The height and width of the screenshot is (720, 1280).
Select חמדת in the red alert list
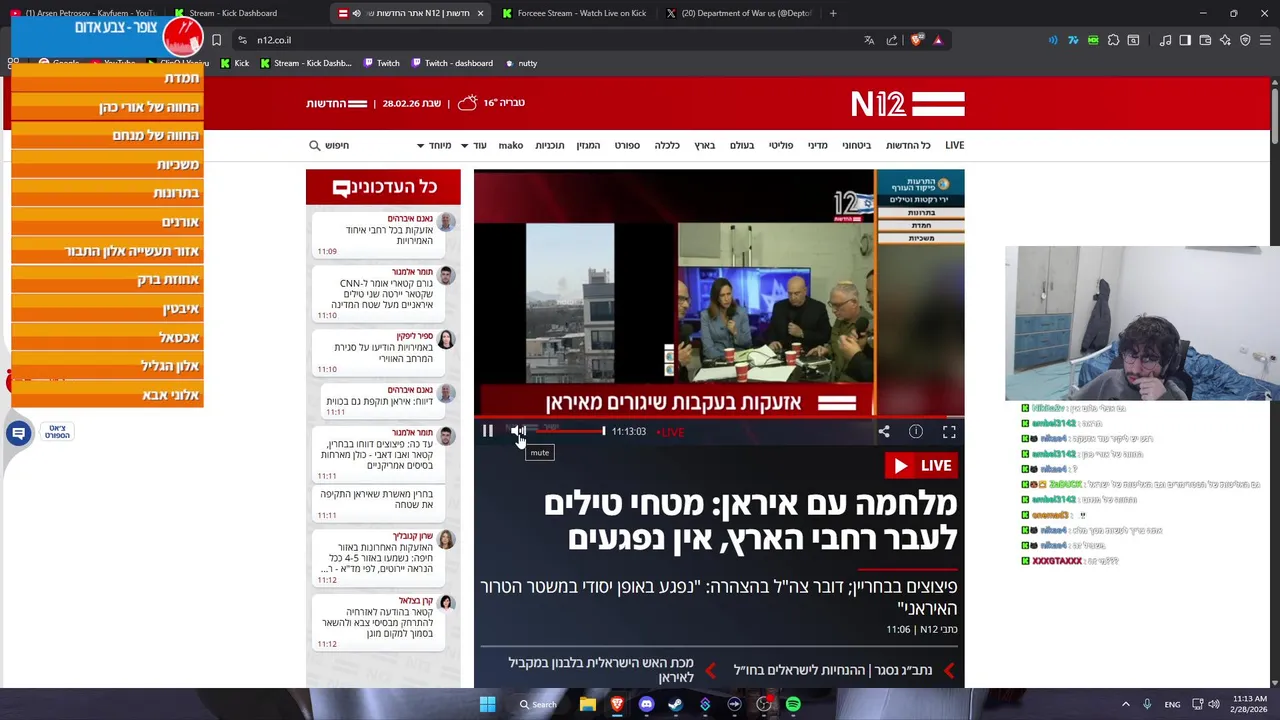[107, 78]
